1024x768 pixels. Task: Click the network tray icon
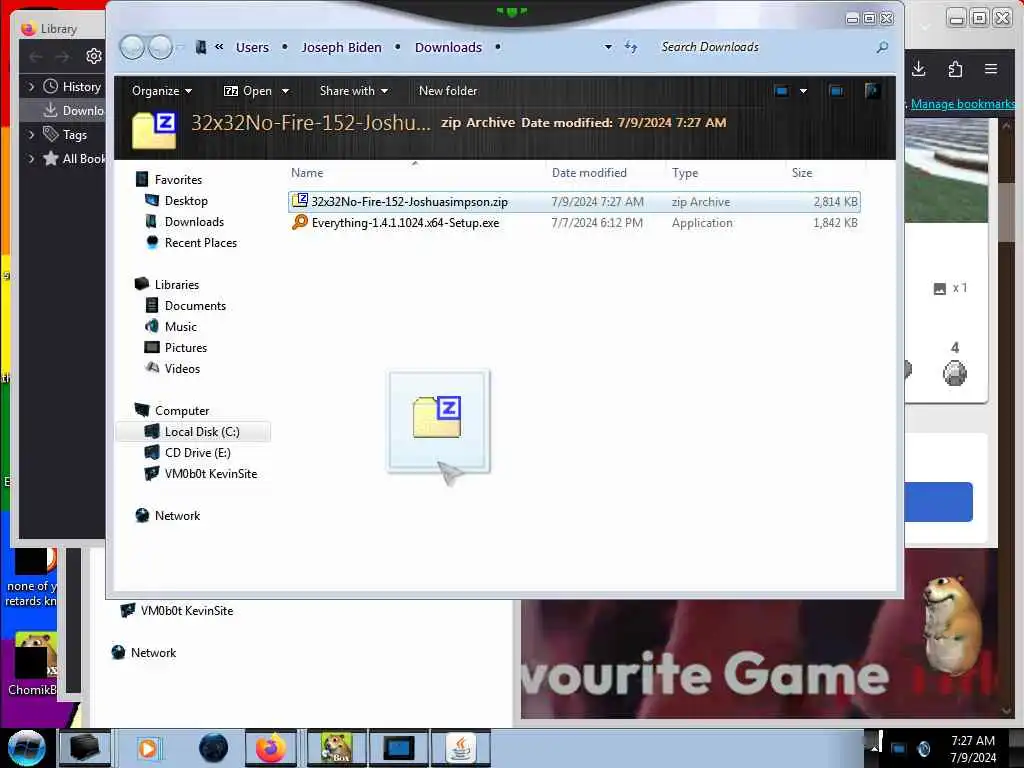tap(899, 748)
